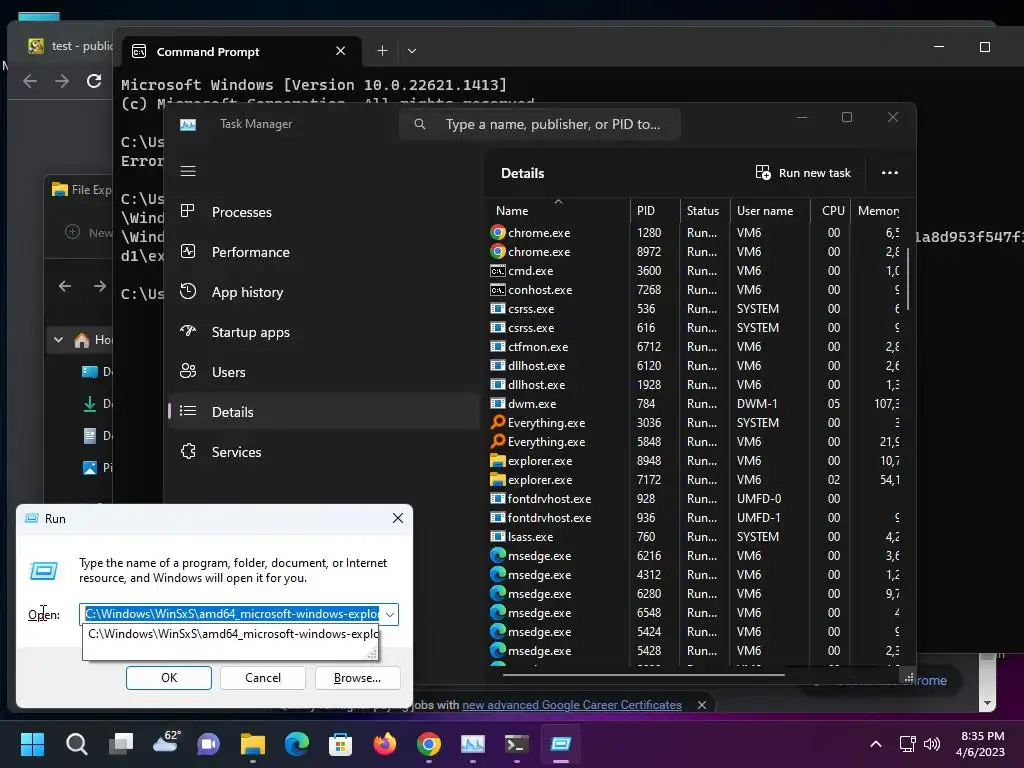Image resolution: width=1024 pixels, height=768 pixels.
Task: Choose autocomplete suggestion path in Run dialog
Action: (x=232, y=634)
